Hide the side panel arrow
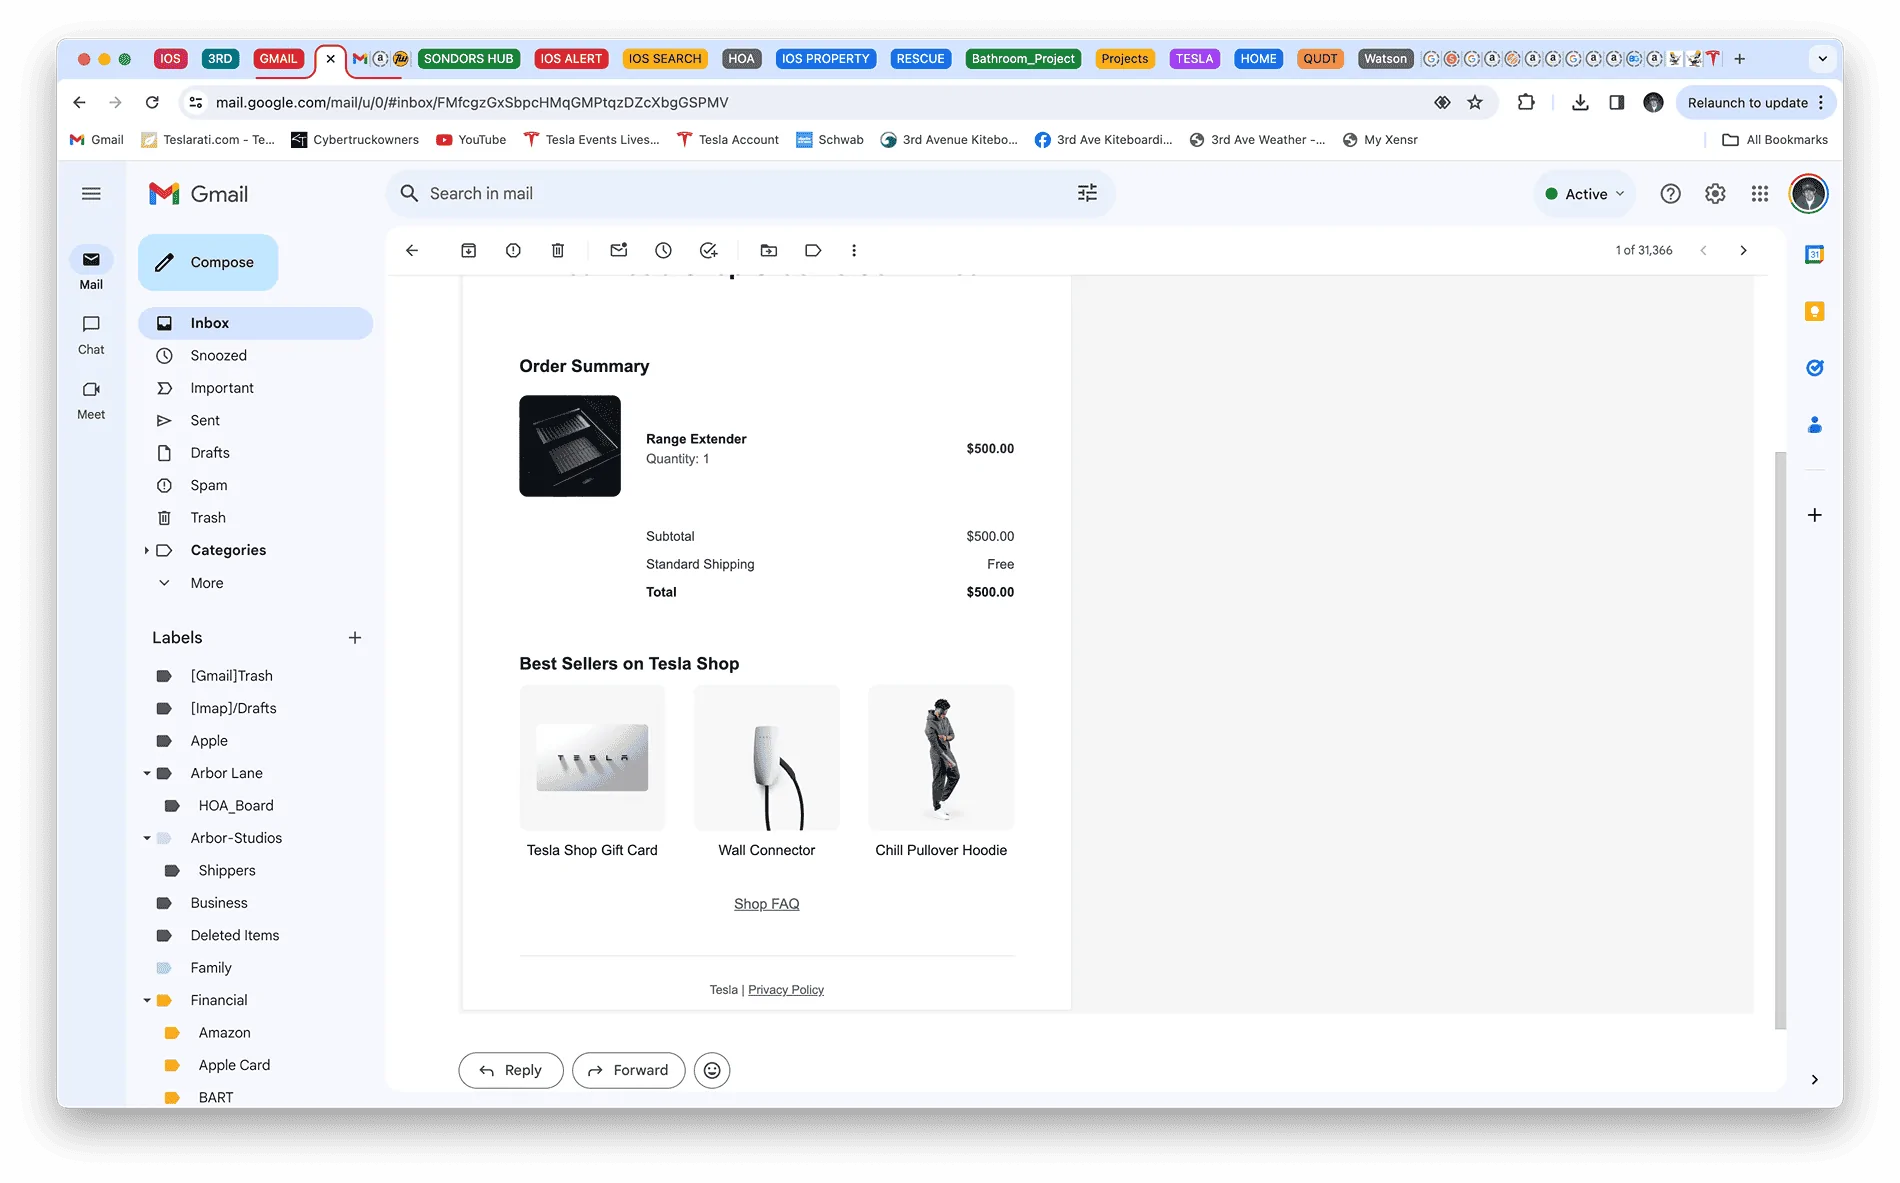Screen dimensions: 1900x1183 (1814, 1079)
